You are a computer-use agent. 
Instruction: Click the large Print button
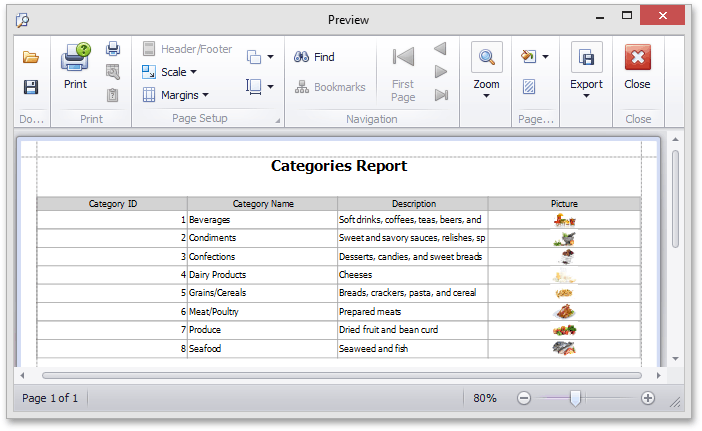75,66
